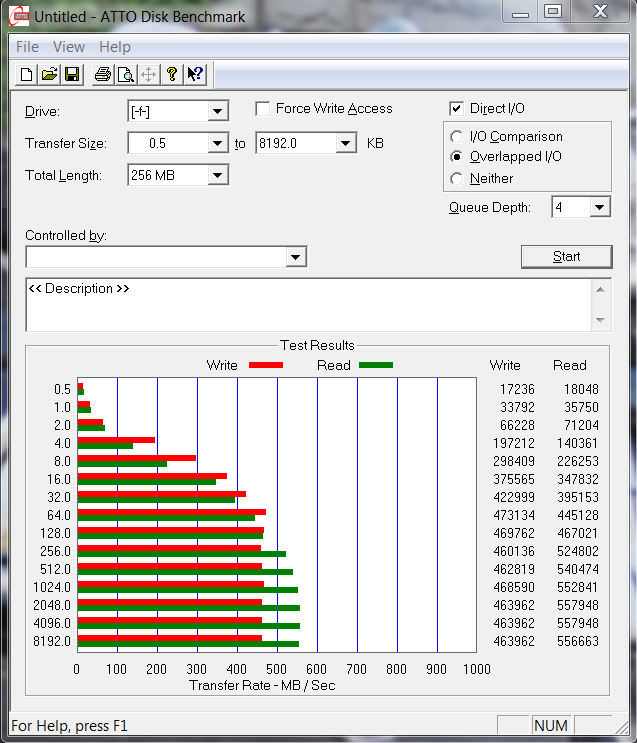Select the I/O Comparison radio button
Viewport: 637px width, 743px height.
457,137
